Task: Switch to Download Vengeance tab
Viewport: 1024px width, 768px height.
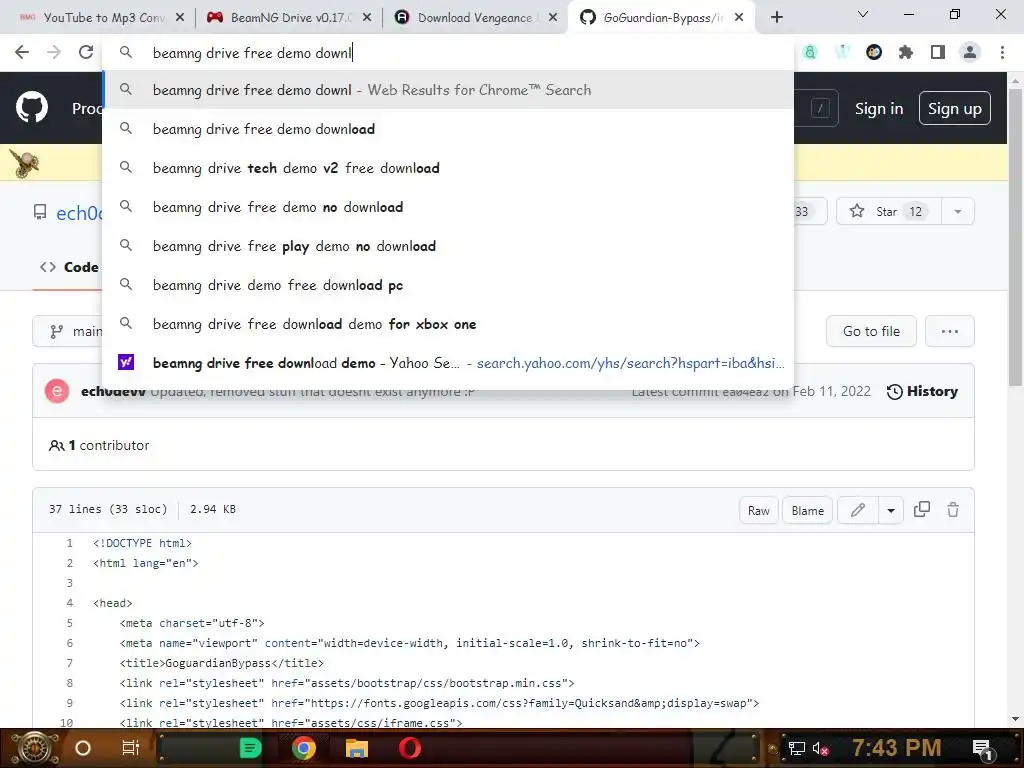Action: 475,18
